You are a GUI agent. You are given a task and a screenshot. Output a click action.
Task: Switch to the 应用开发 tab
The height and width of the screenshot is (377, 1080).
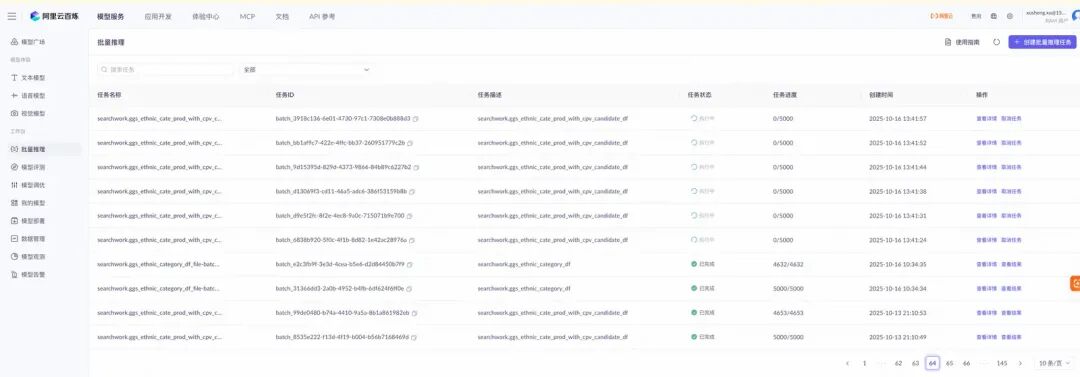tap(158, 16)
